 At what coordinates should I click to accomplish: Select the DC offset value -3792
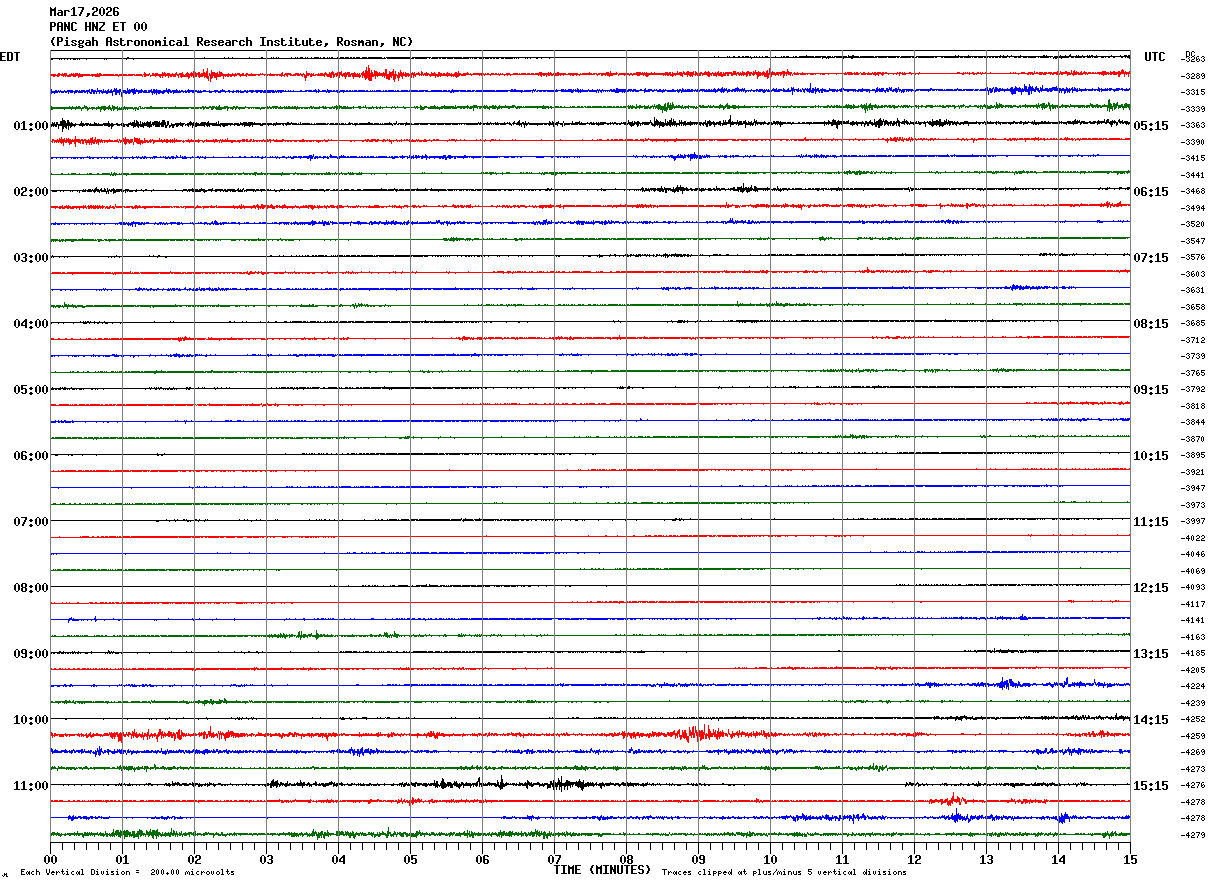click(x=1193, y=389)
